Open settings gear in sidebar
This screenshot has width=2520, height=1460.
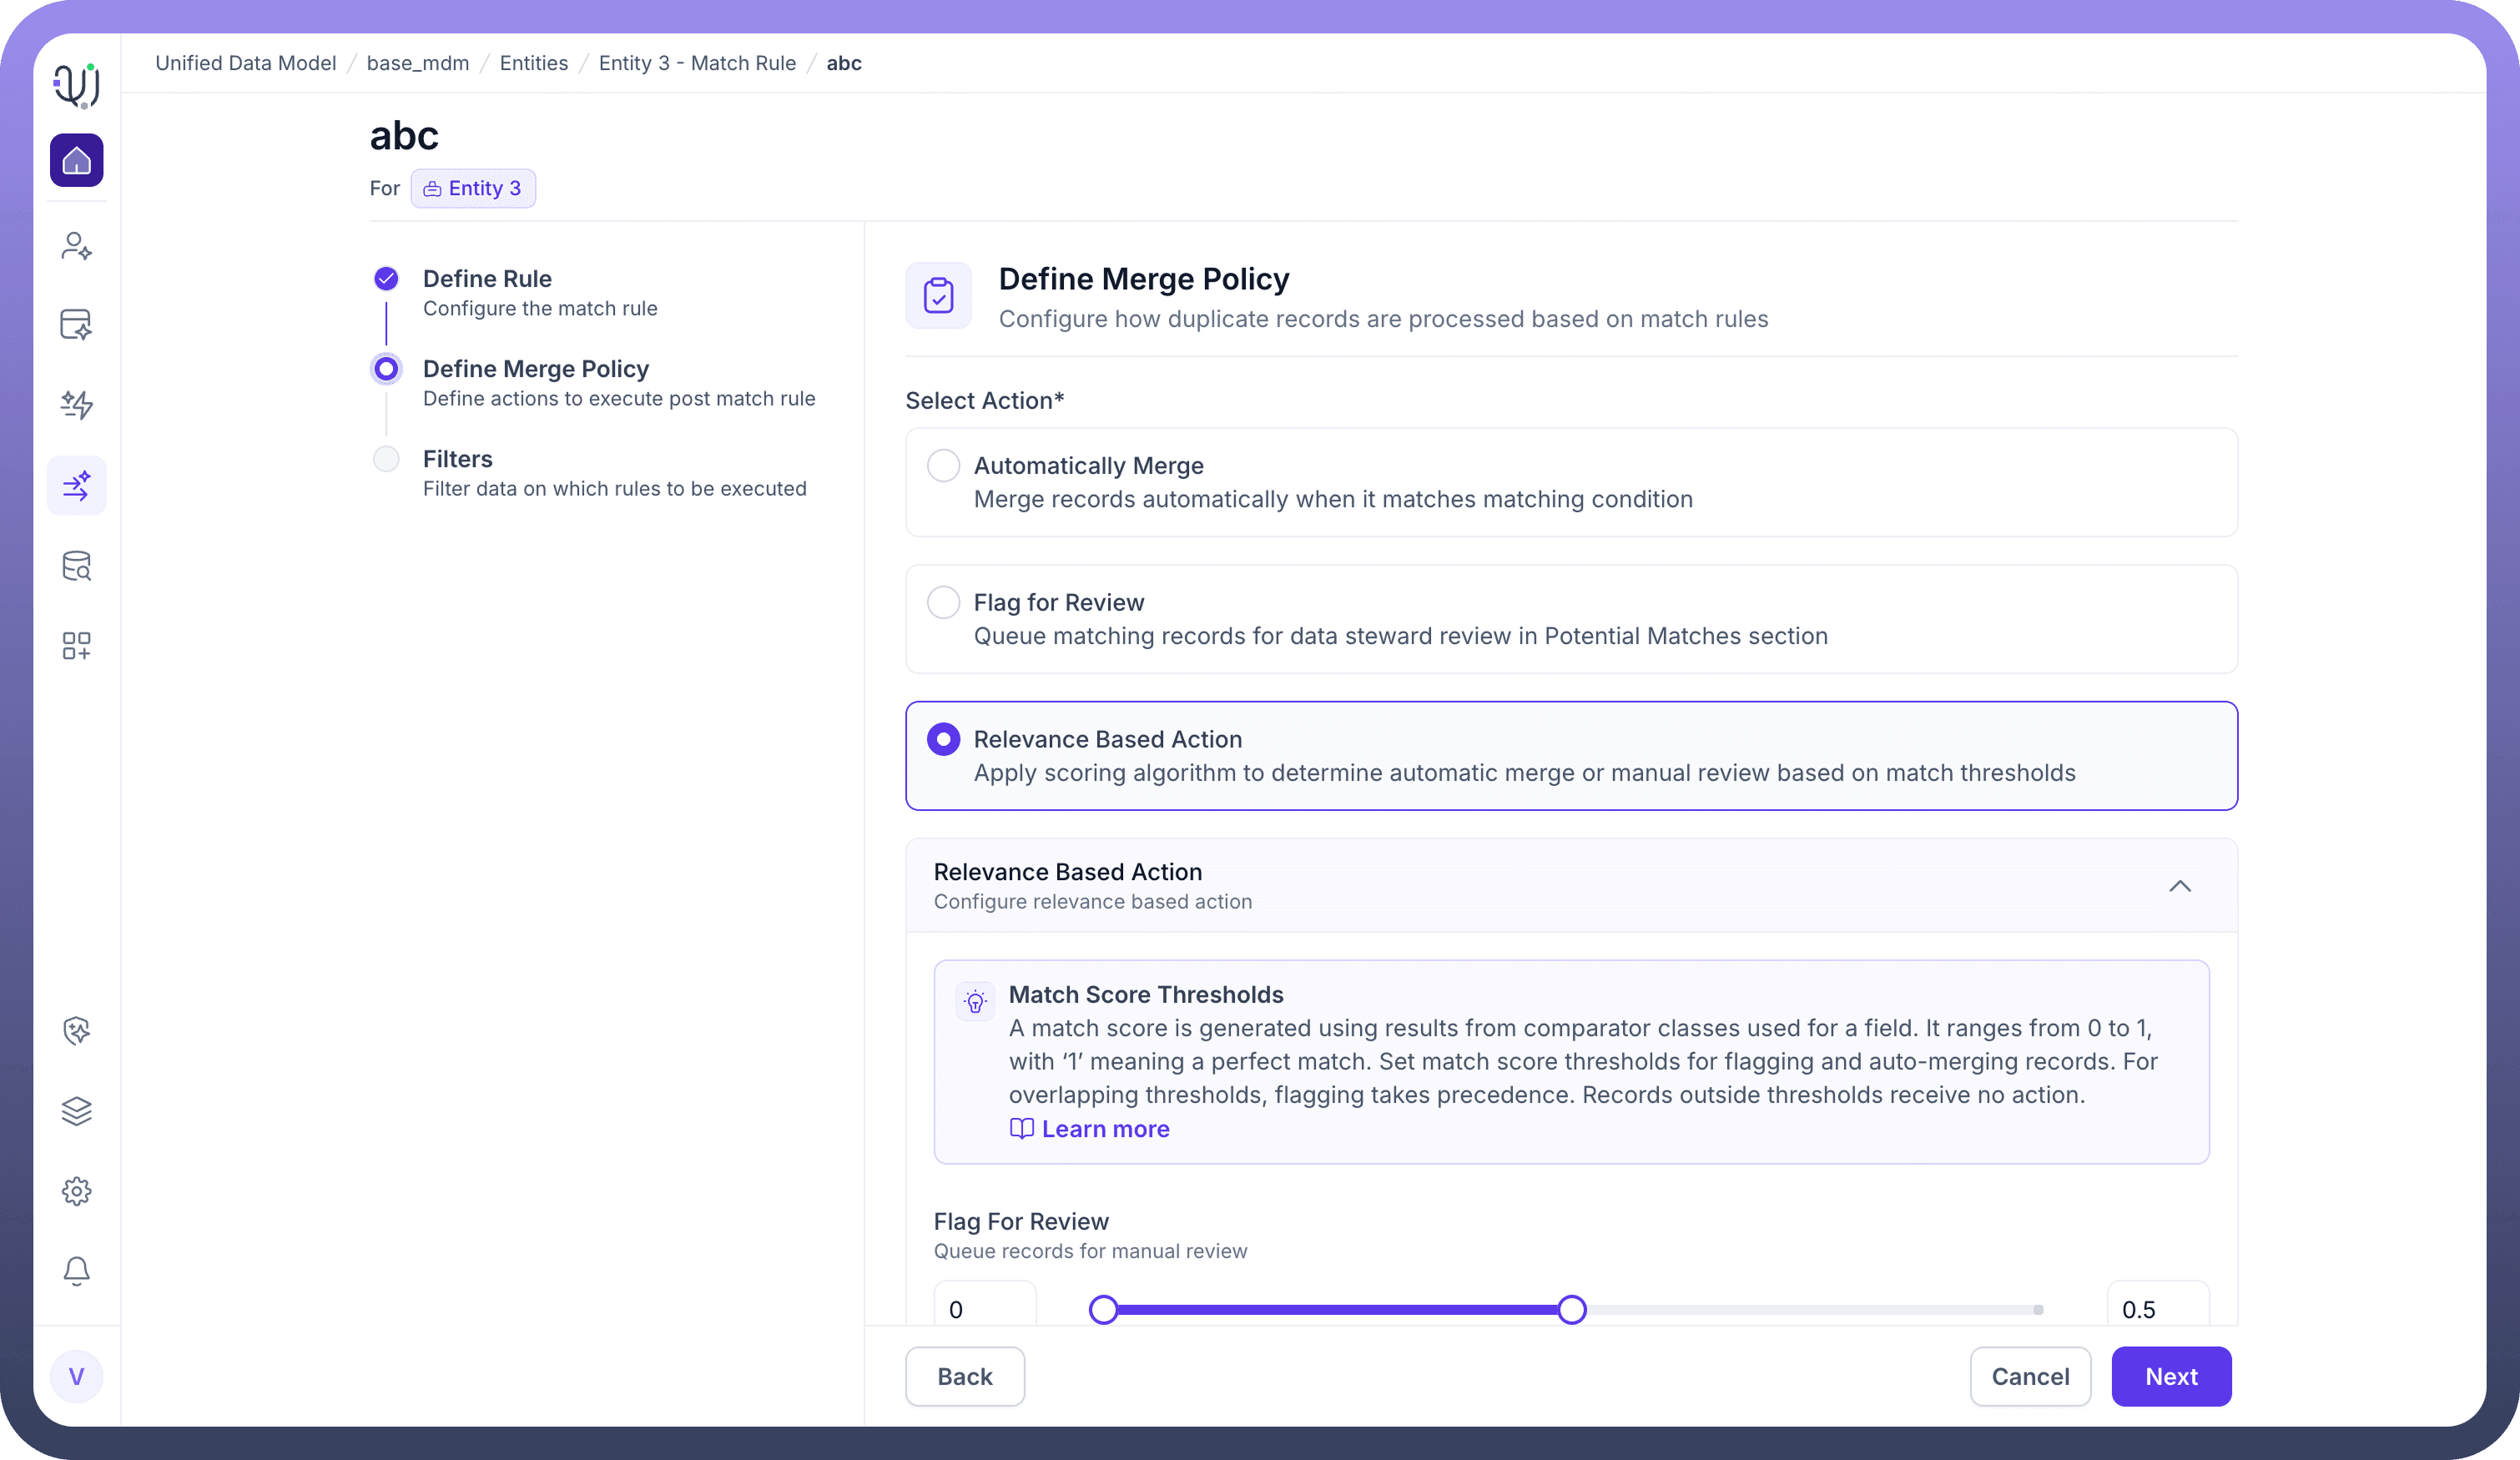pos(76,1191)
